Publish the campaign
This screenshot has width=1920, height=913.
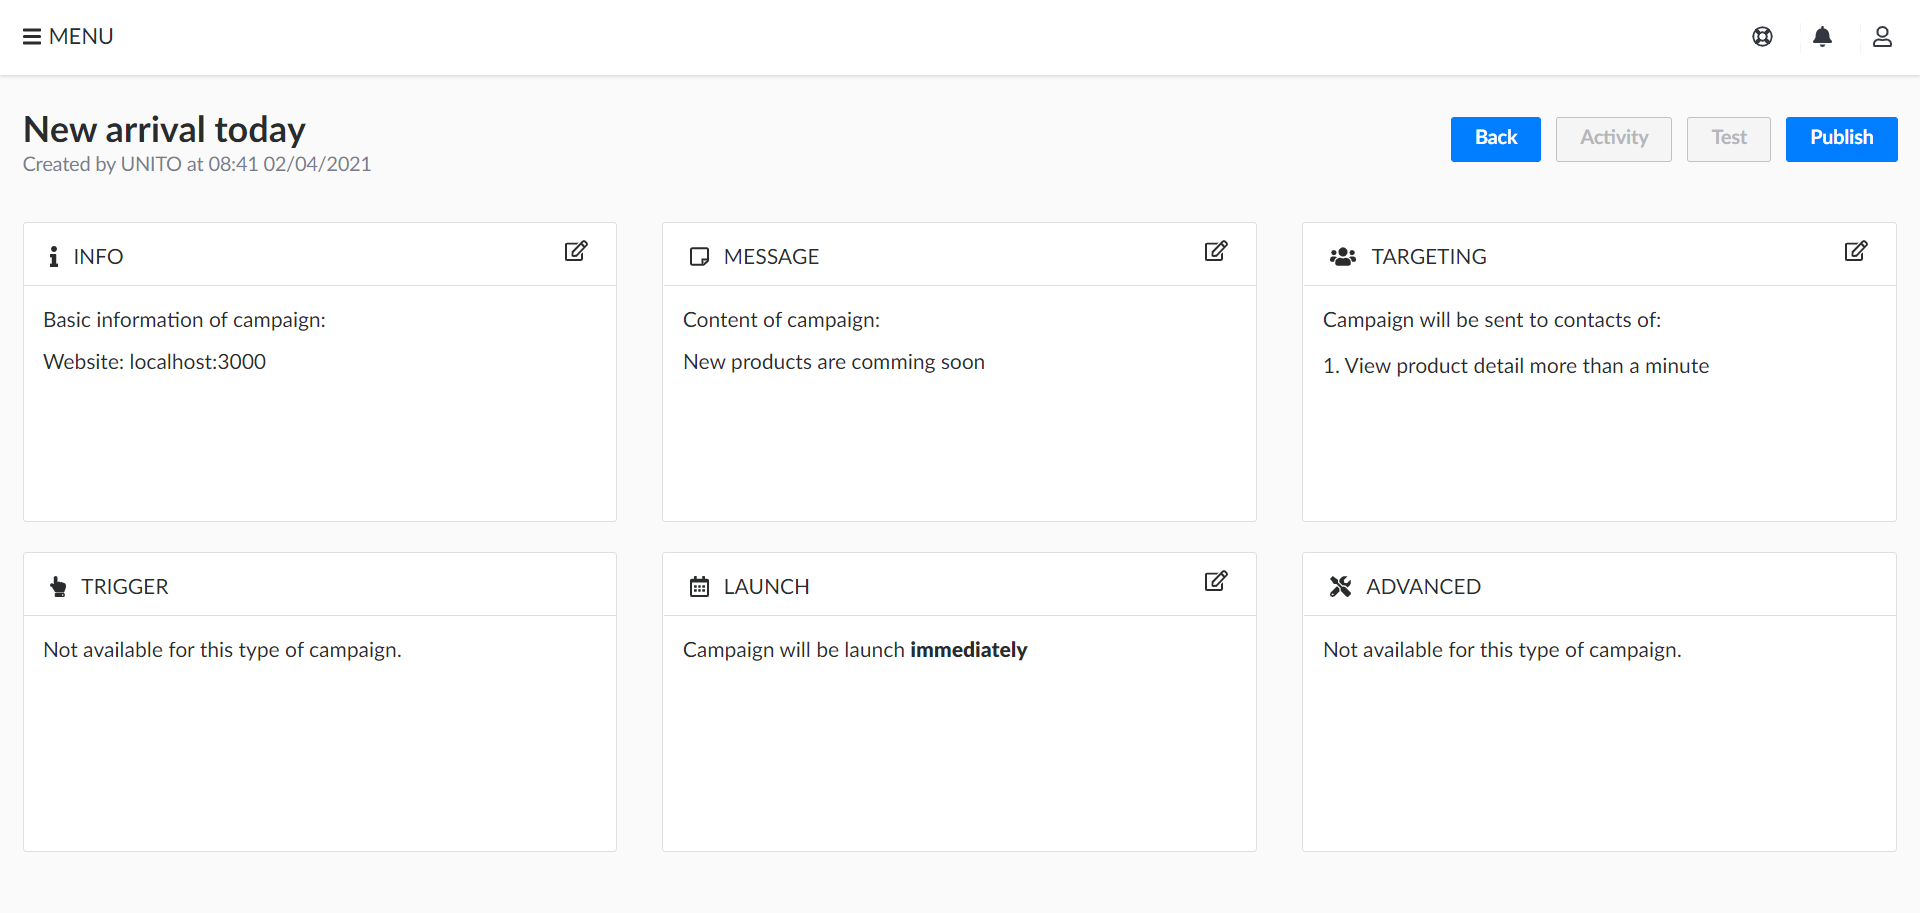1841,139
